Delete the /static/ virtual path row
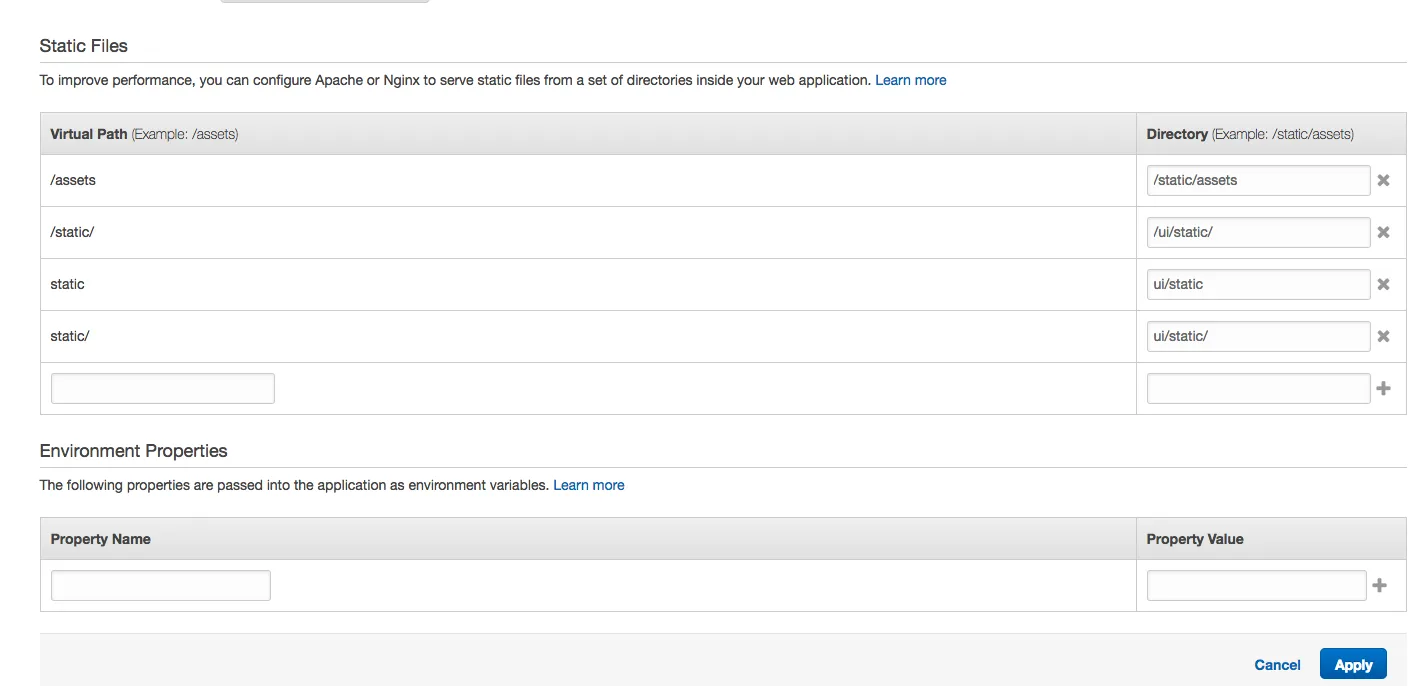Viewport: 1416px width, 686px height. (x=1383, y=232)
